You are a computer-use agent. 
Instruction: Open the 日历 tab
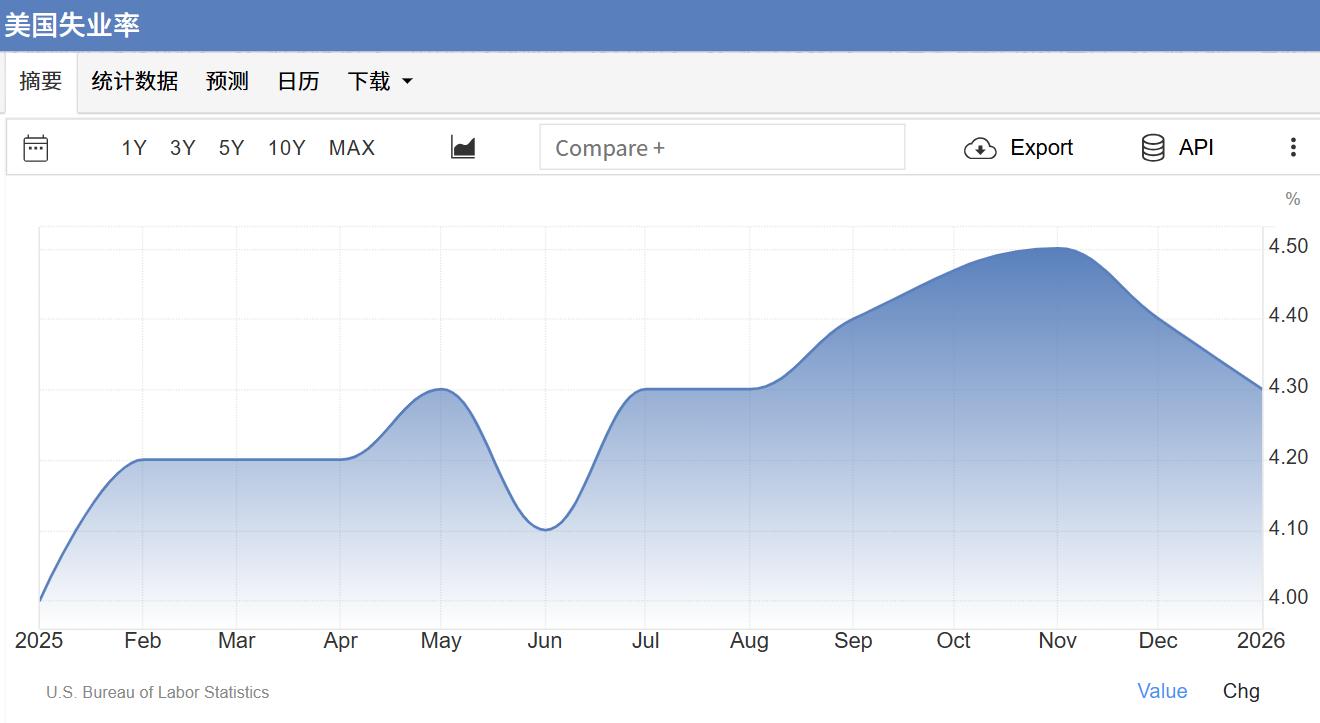(298, 82)
